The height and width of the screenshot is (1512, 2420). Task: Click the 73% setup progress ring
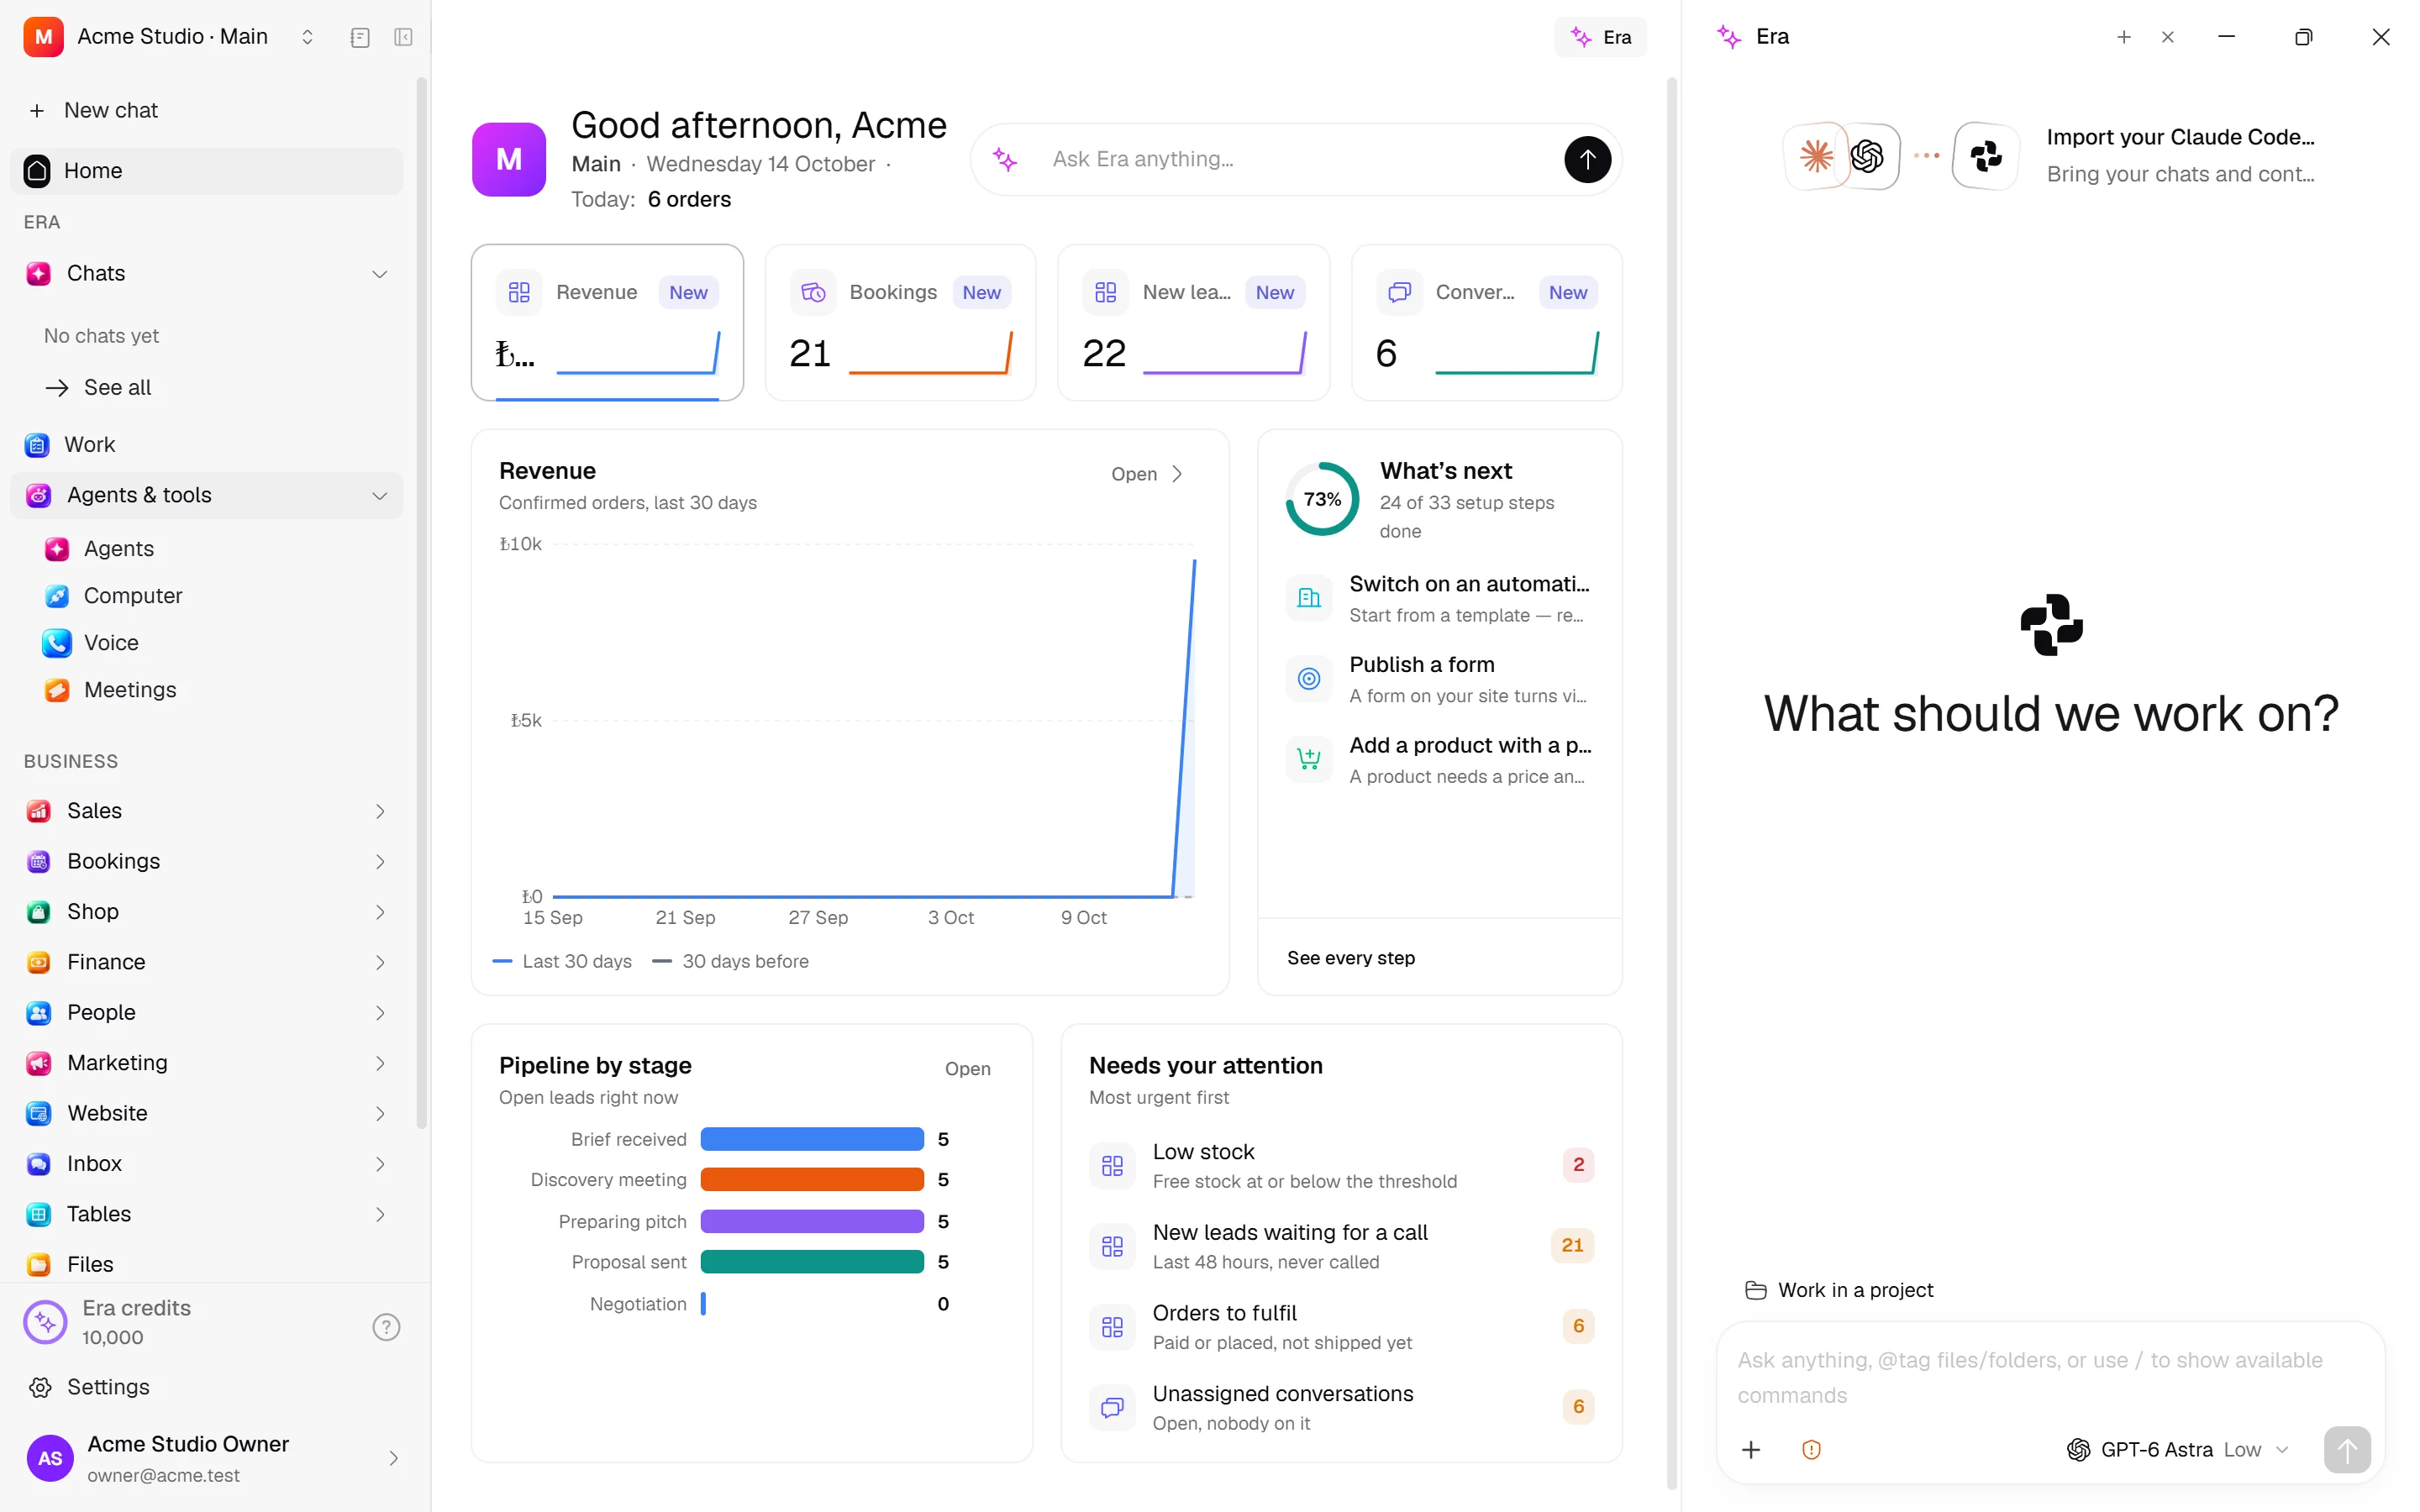(x=1321, y=498)
